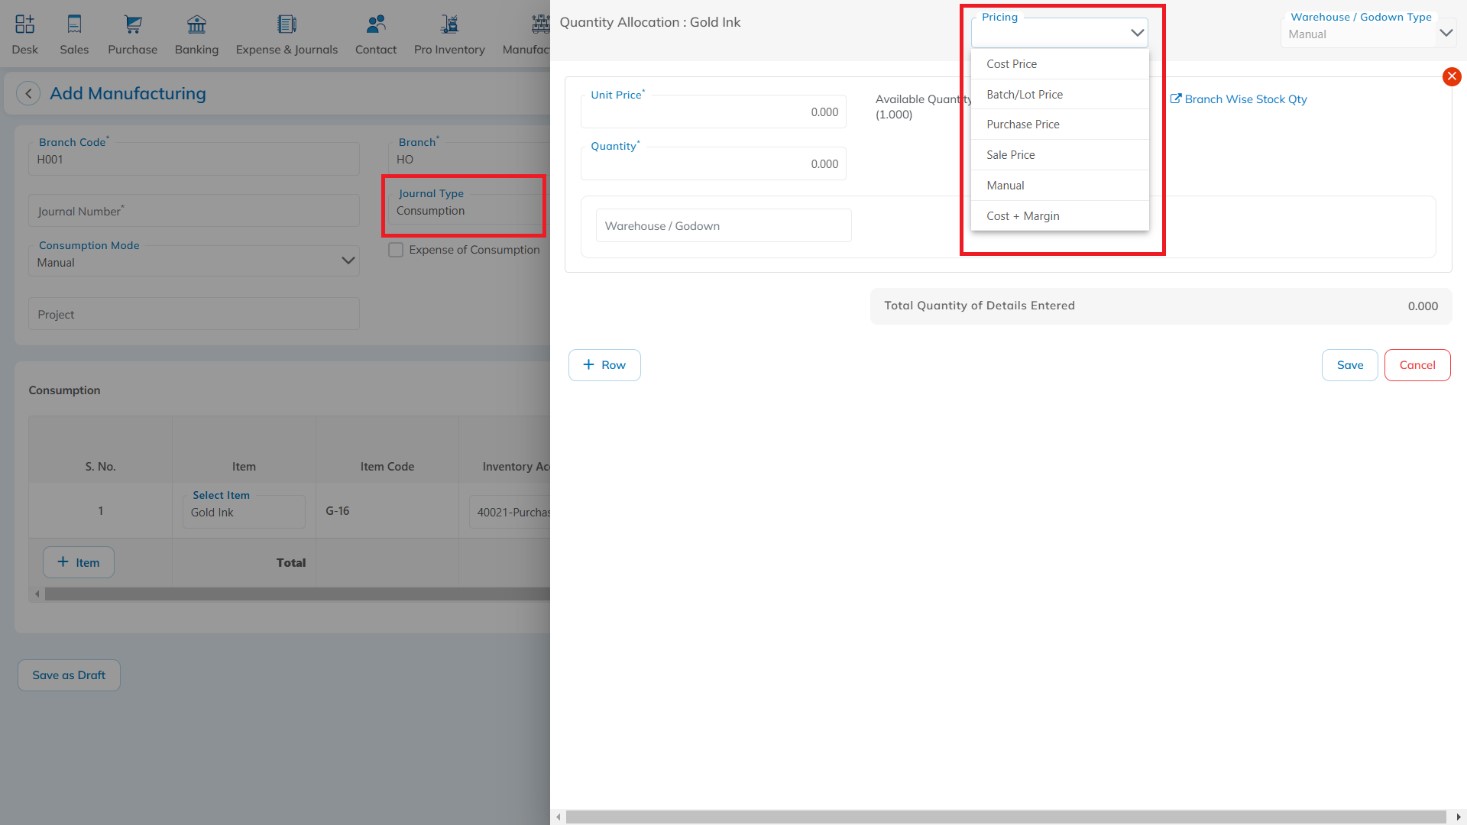Open the Desk module icon

(x=25, y=24)
